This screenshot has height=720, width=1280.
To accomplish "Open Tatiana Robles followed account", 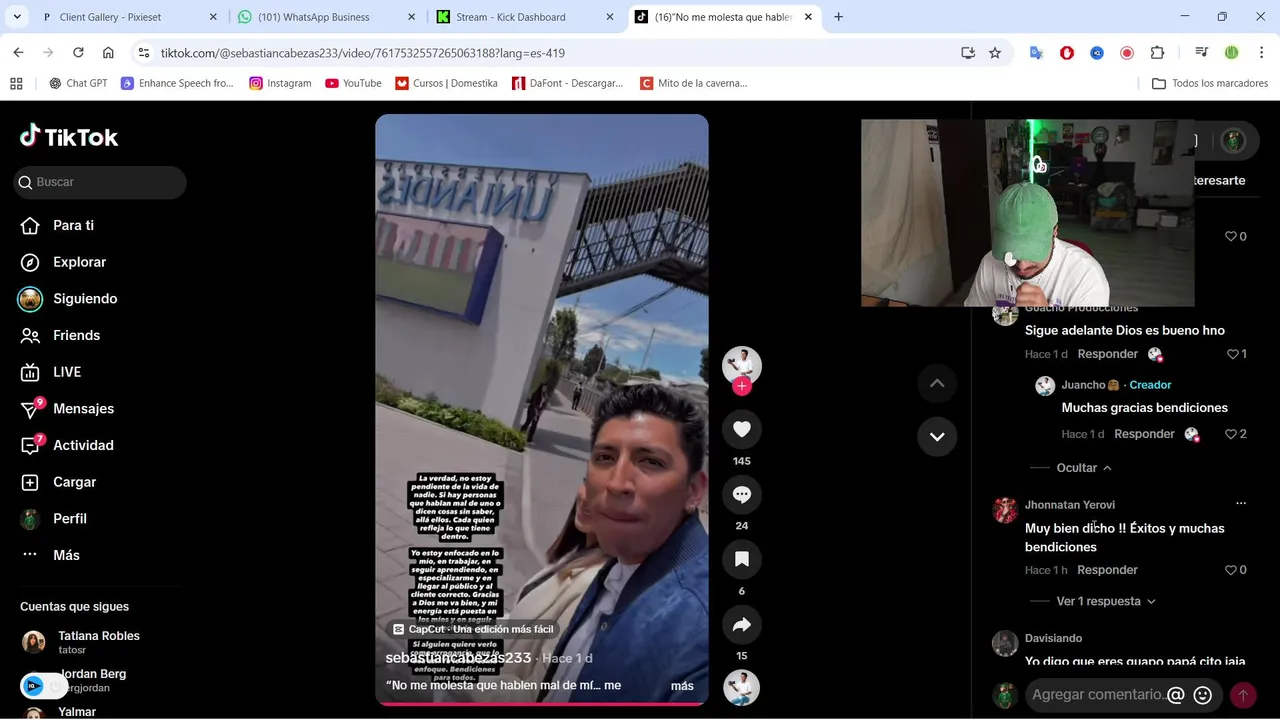I will [x=80, y=642].
